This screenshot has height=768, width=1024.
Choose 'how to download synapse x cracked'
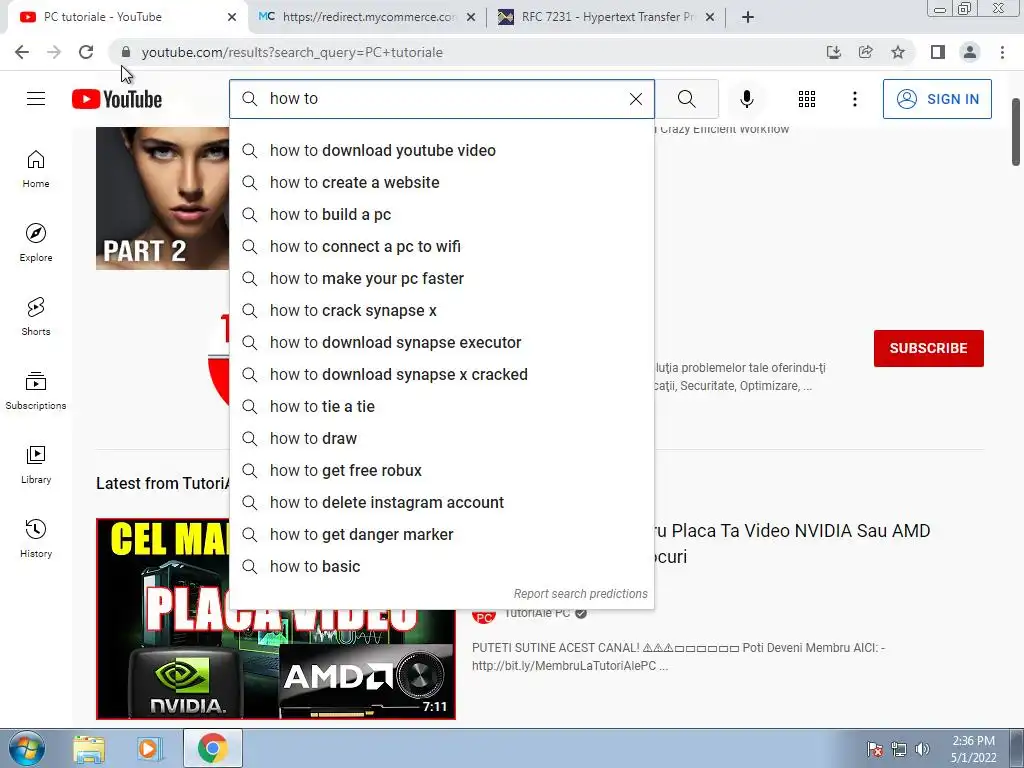click(x=441, y=374)
